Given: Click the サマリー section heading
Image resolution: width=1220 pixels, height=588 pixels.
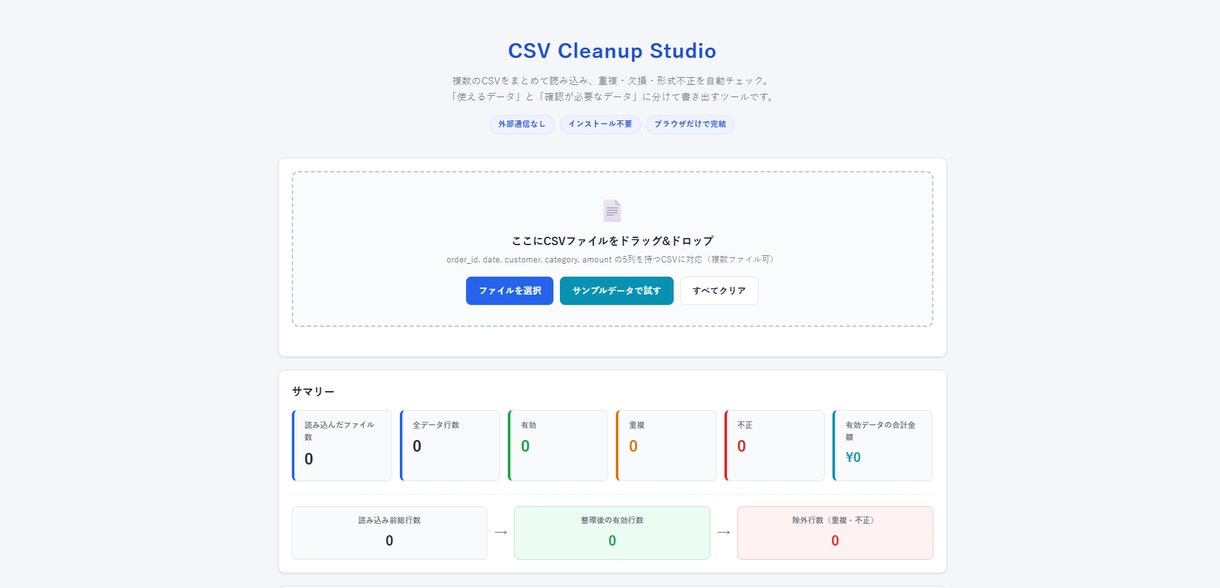Looking at the screenshot, I should click(313, 391).
